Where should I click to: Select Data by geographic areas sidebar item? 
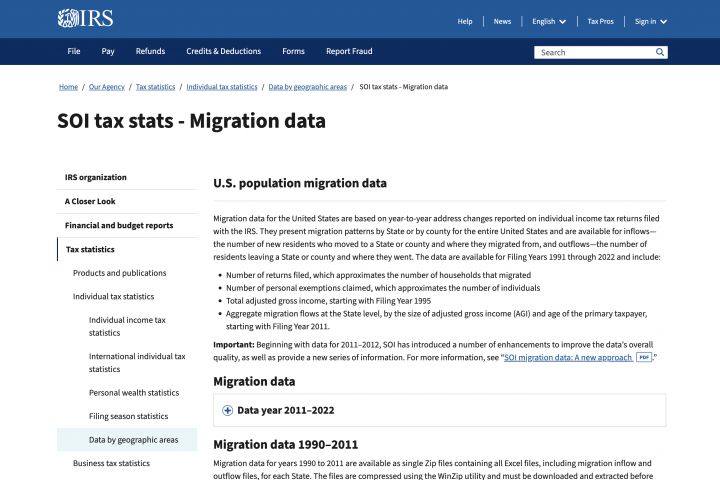[127, 440]
